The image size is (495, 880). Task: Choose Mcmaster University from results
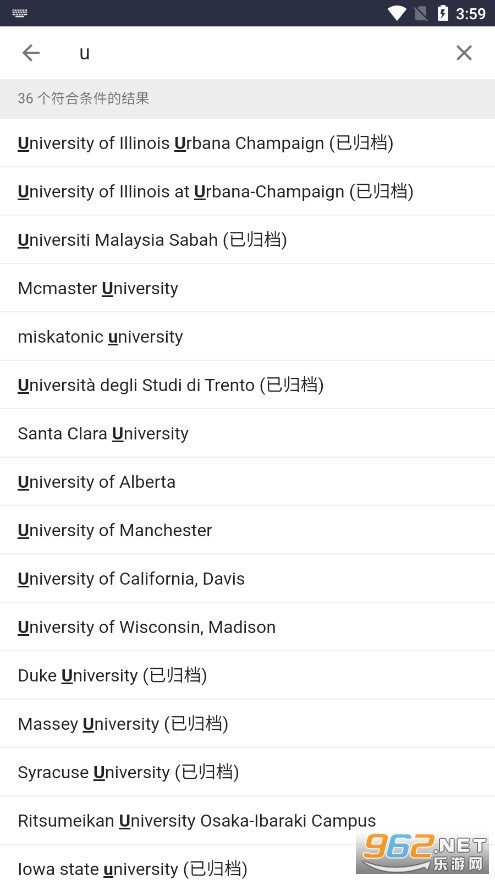coord(248,288)
